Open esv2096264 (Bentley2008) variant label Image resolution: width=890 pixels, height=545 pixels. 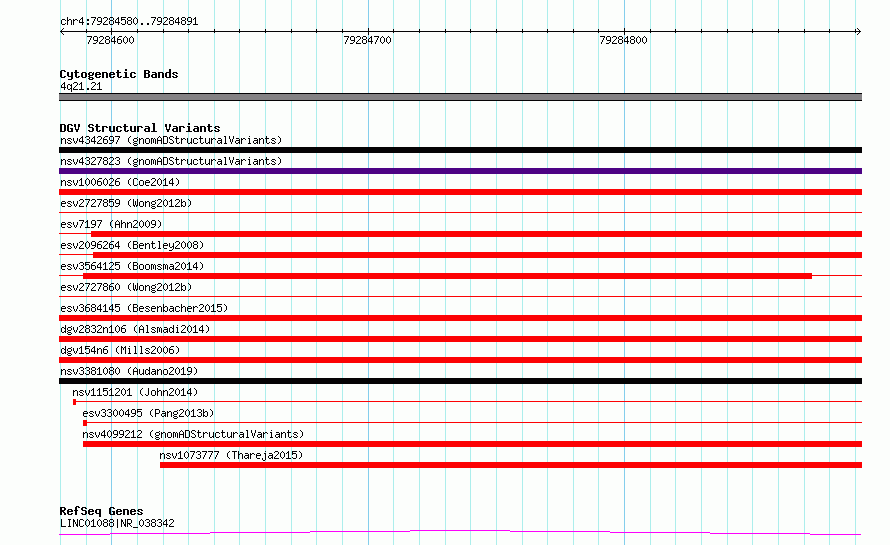[132, 245]
